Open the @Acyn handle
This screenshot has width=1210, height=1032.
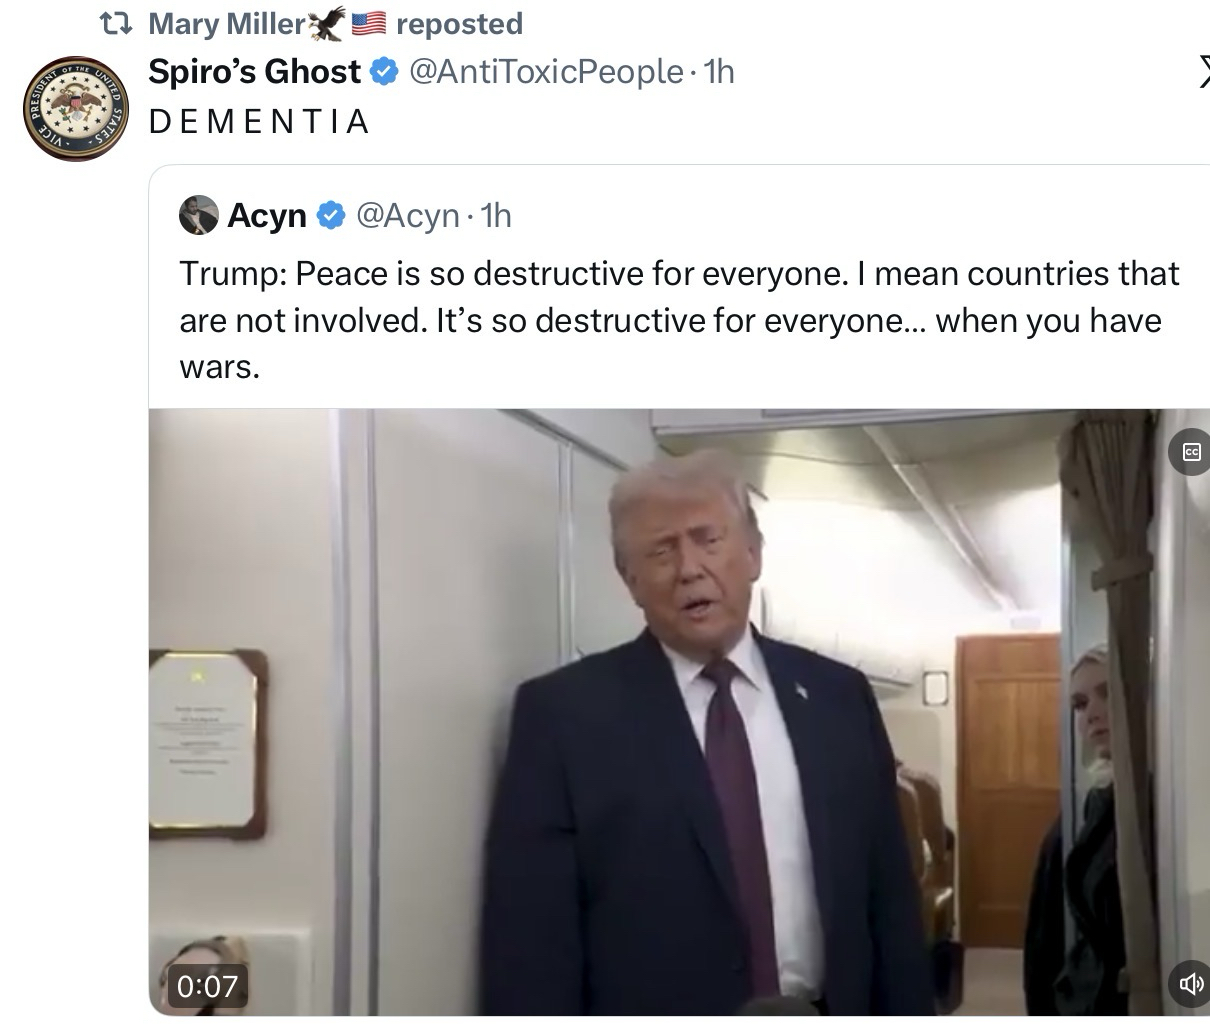click(x=408, y=215)
